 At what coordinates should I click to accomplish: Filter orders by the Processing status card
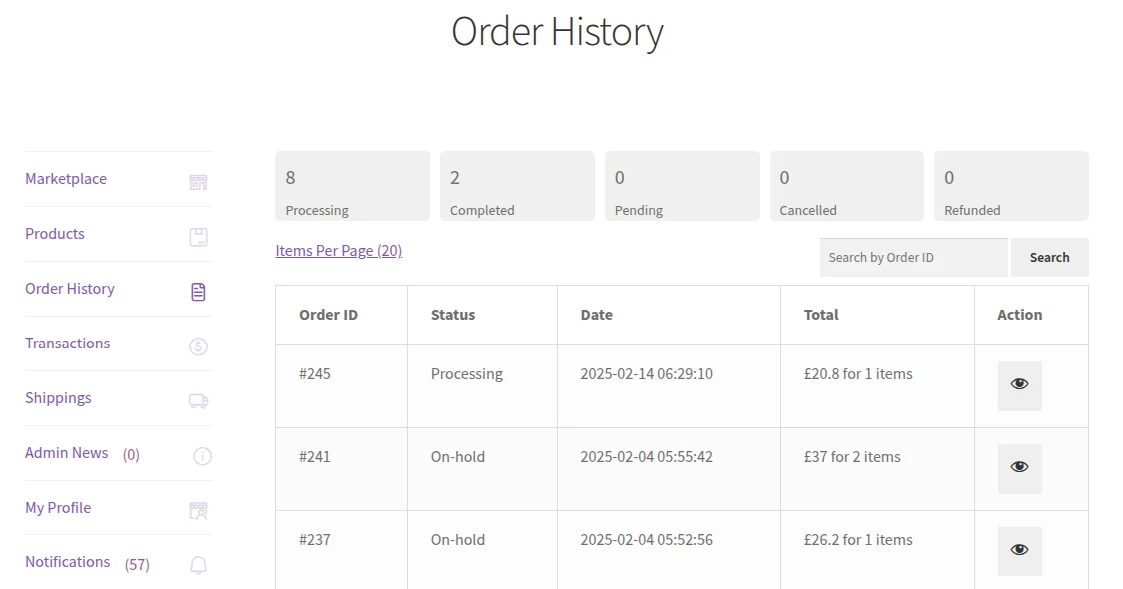pos(352,186)
